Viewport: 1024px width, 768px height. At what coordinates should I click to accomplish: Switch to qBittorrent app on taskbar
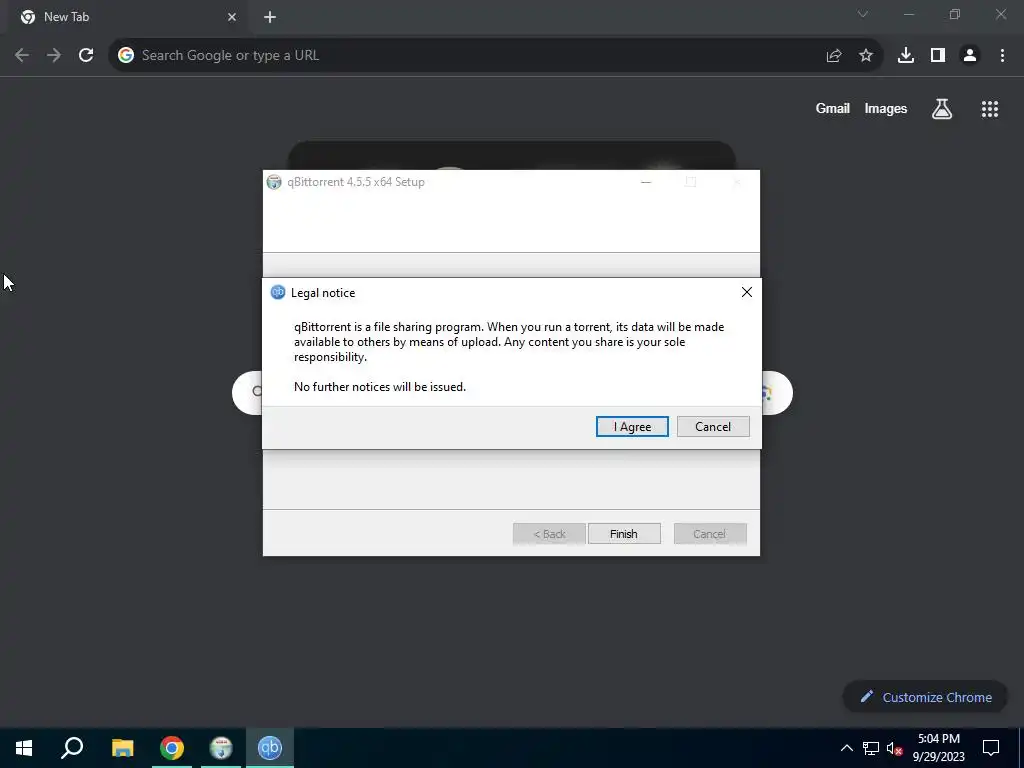[270, 747]
